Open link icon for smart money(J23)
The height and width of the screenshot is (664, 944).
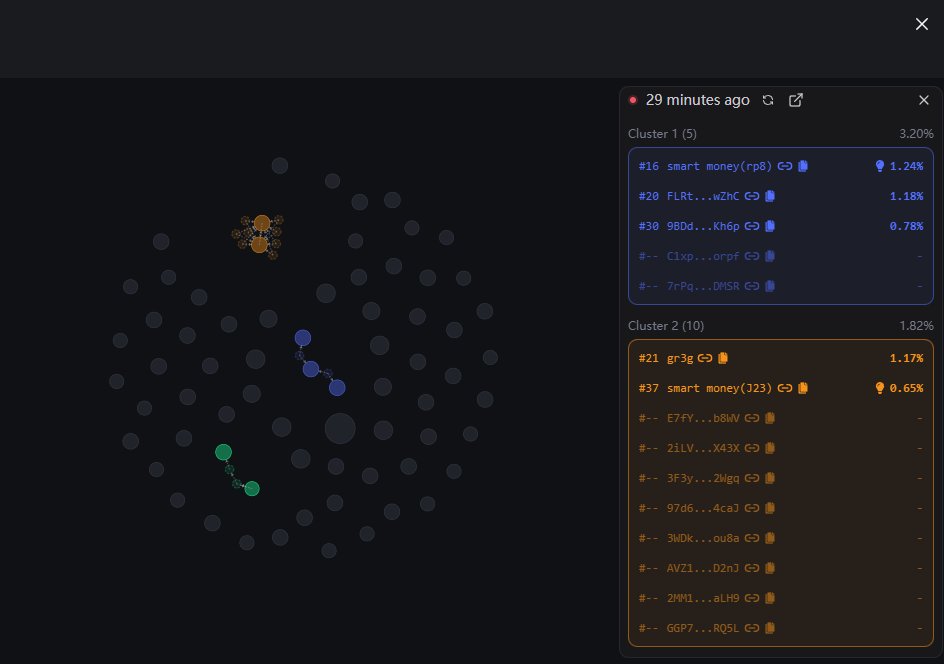point(784,388)
